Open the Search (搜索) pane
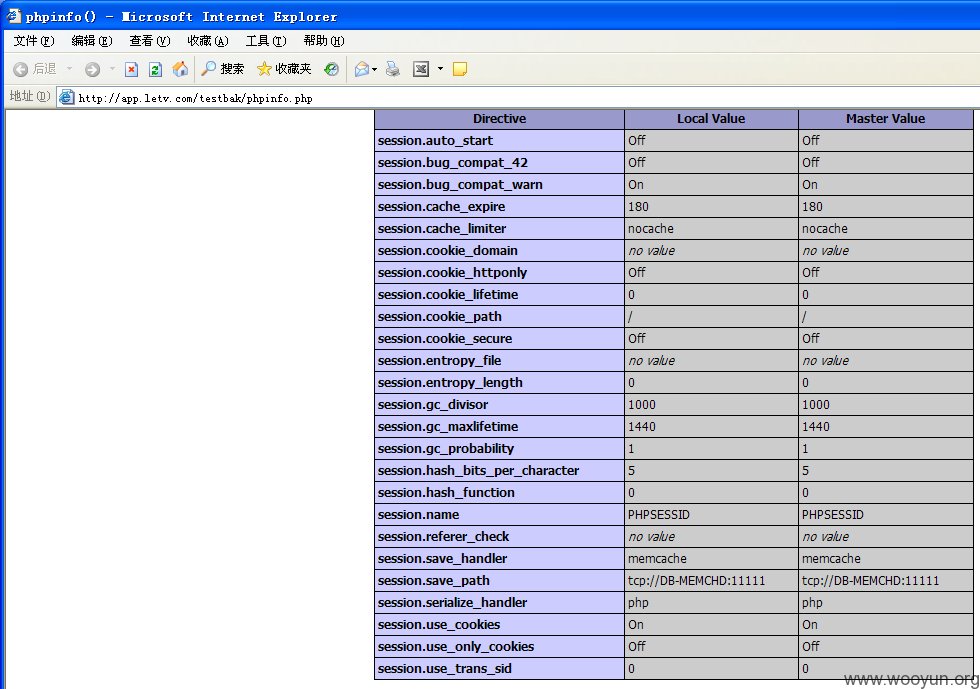Image resolution: width=980 pixels, height=689 pixels. coord(222,69)
